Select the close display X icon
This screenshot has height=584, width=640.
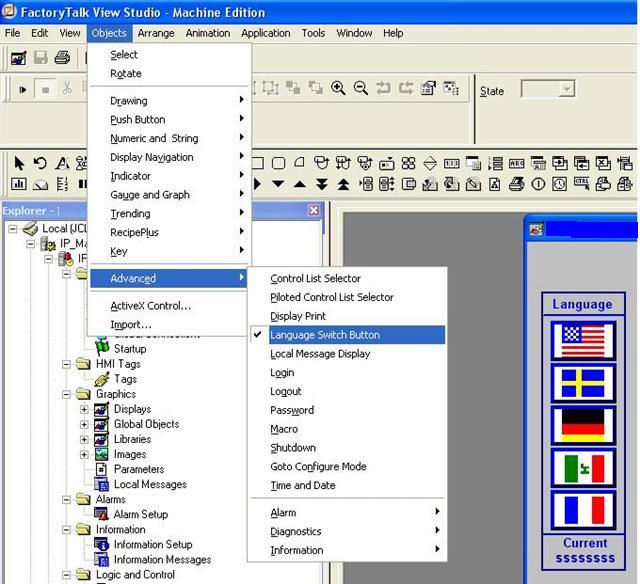603,163
